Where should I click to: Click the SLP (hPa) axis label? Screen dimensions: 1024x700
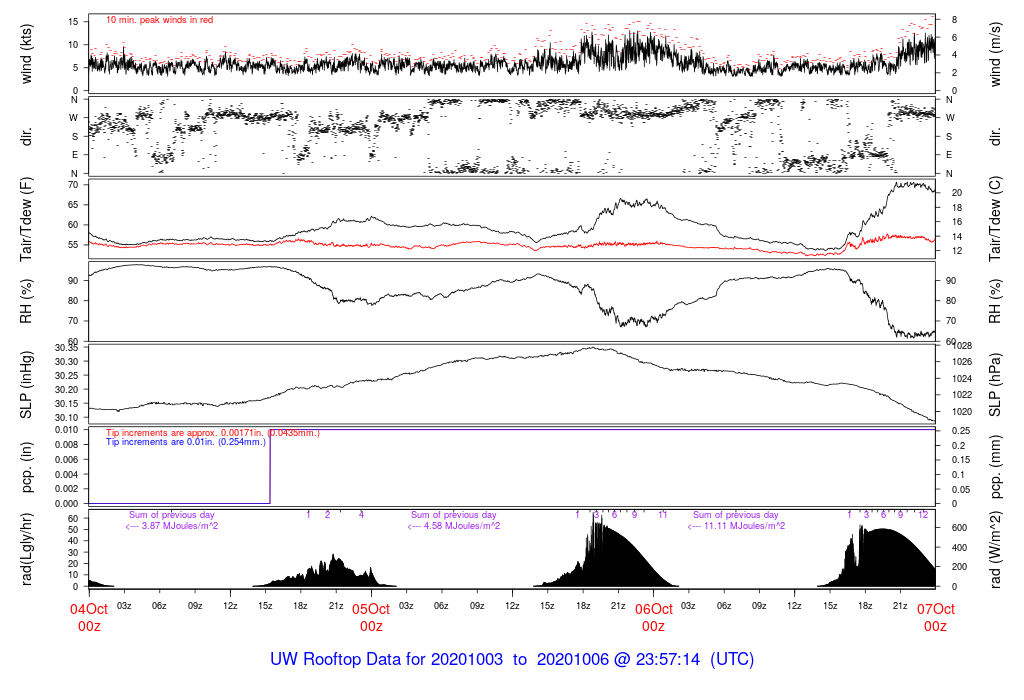click(x=996, y=383)
